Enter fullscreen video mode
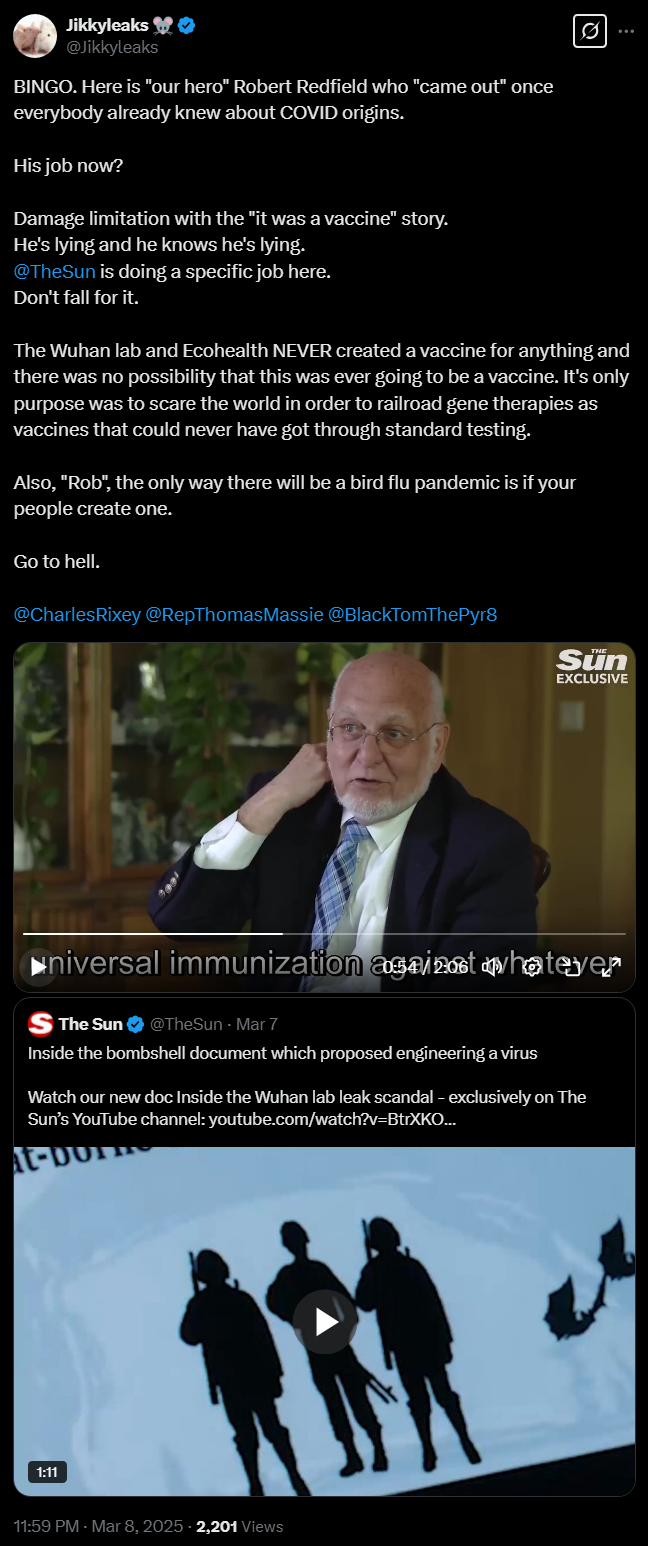The height and width of the screenshot is (1546, 648). pyautogui.click(x=610, y=966)
